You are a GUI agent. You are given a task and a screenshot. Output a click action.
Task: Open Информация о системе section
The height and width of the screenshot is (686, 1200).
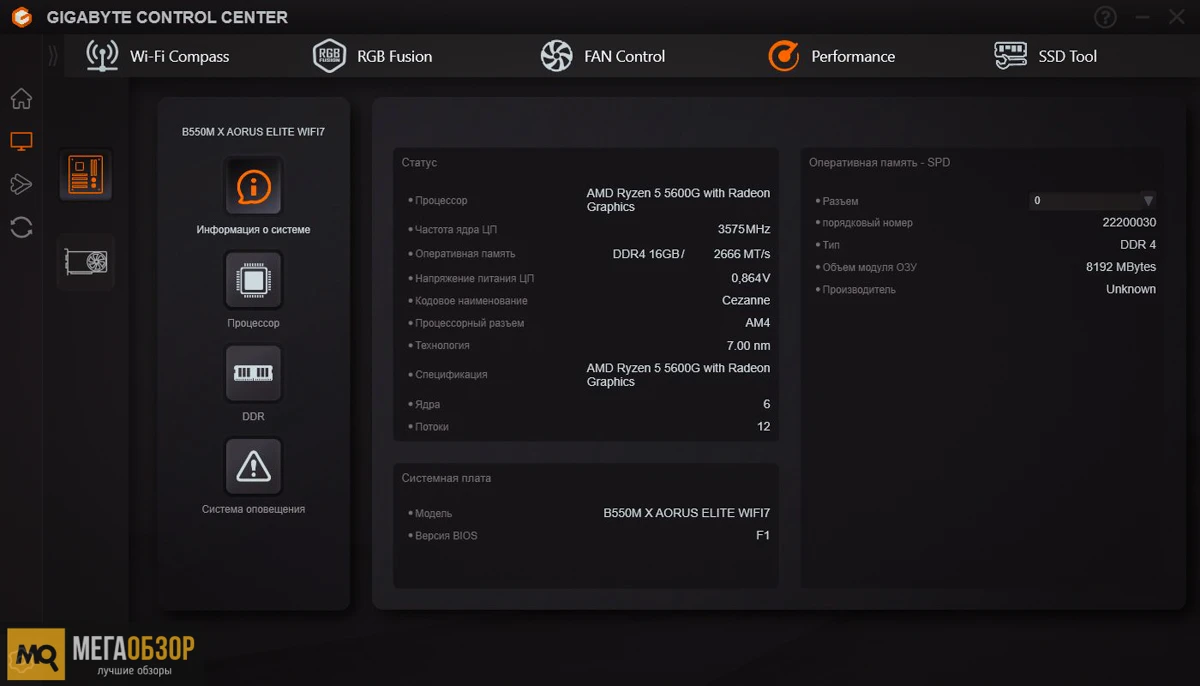click(x=253, y=196)
